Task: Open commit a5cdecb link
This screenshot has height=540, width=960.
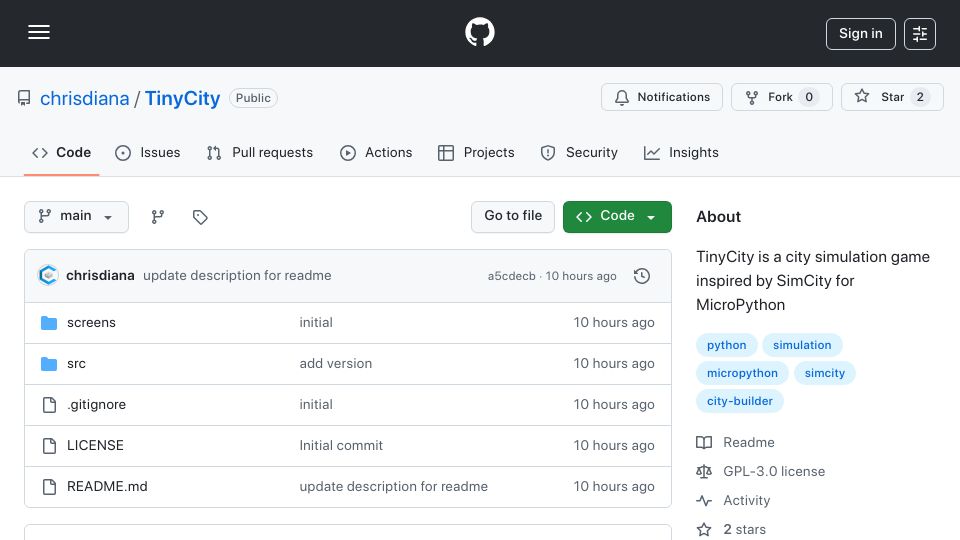Action: 512,276
